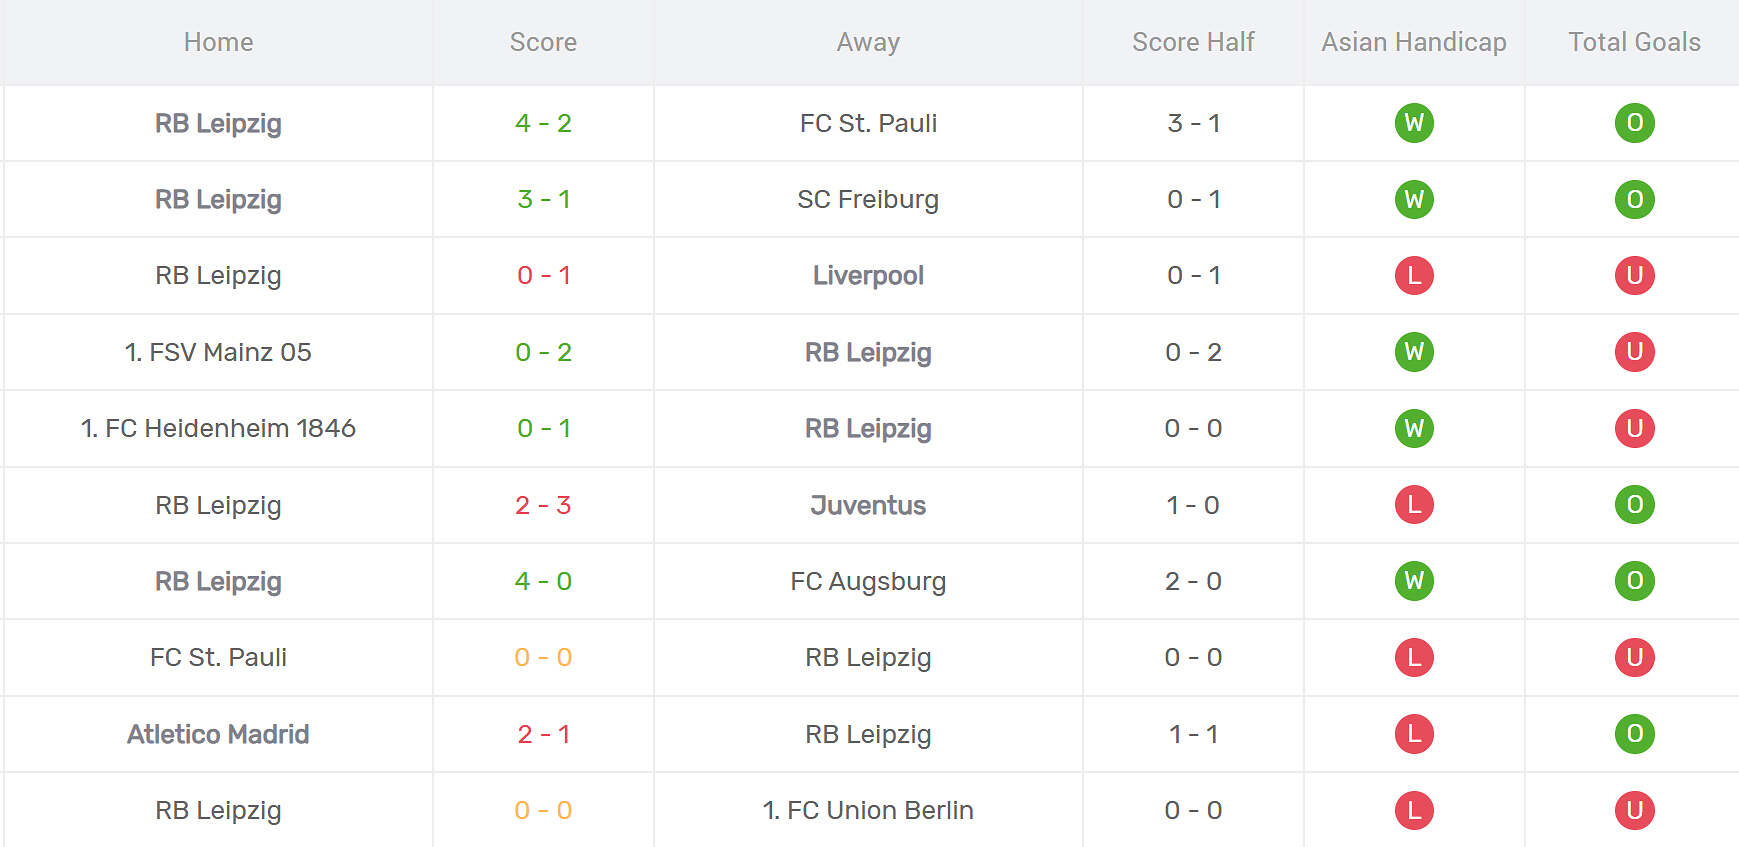This screenshot has width=1739, height=847.
Task: Click the W handicap icon in FC Augsburg row
Action: (1414, 581)
